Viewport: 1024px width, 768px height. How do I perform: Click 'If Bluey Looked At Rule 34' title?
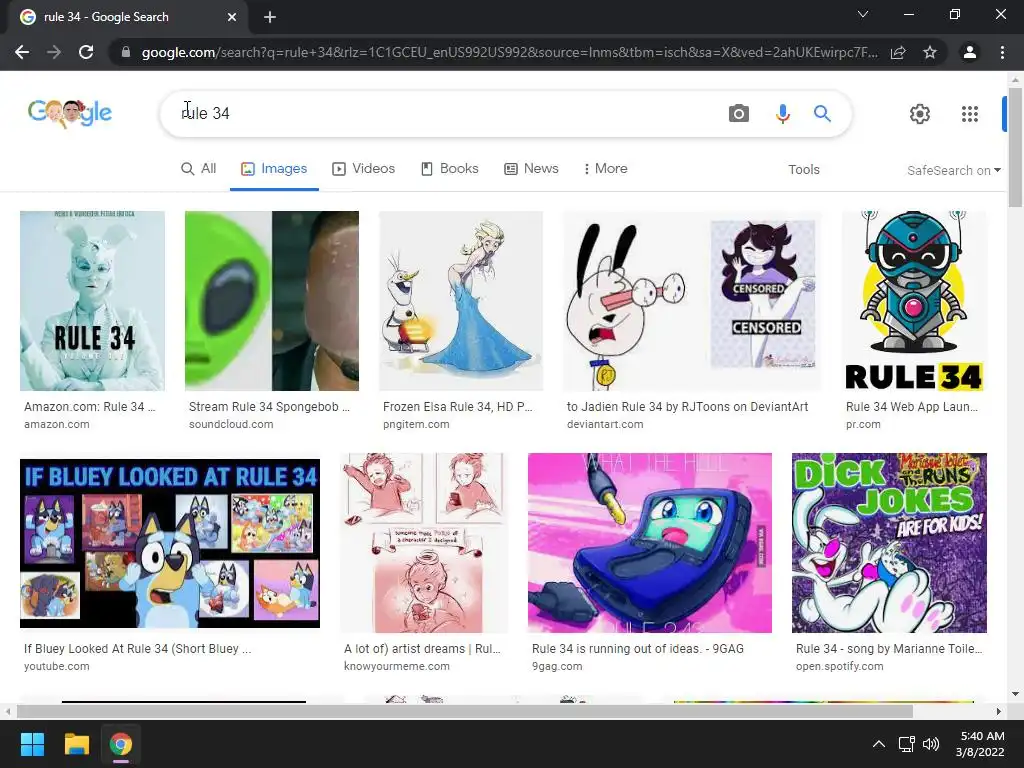[x=138, y=649]
